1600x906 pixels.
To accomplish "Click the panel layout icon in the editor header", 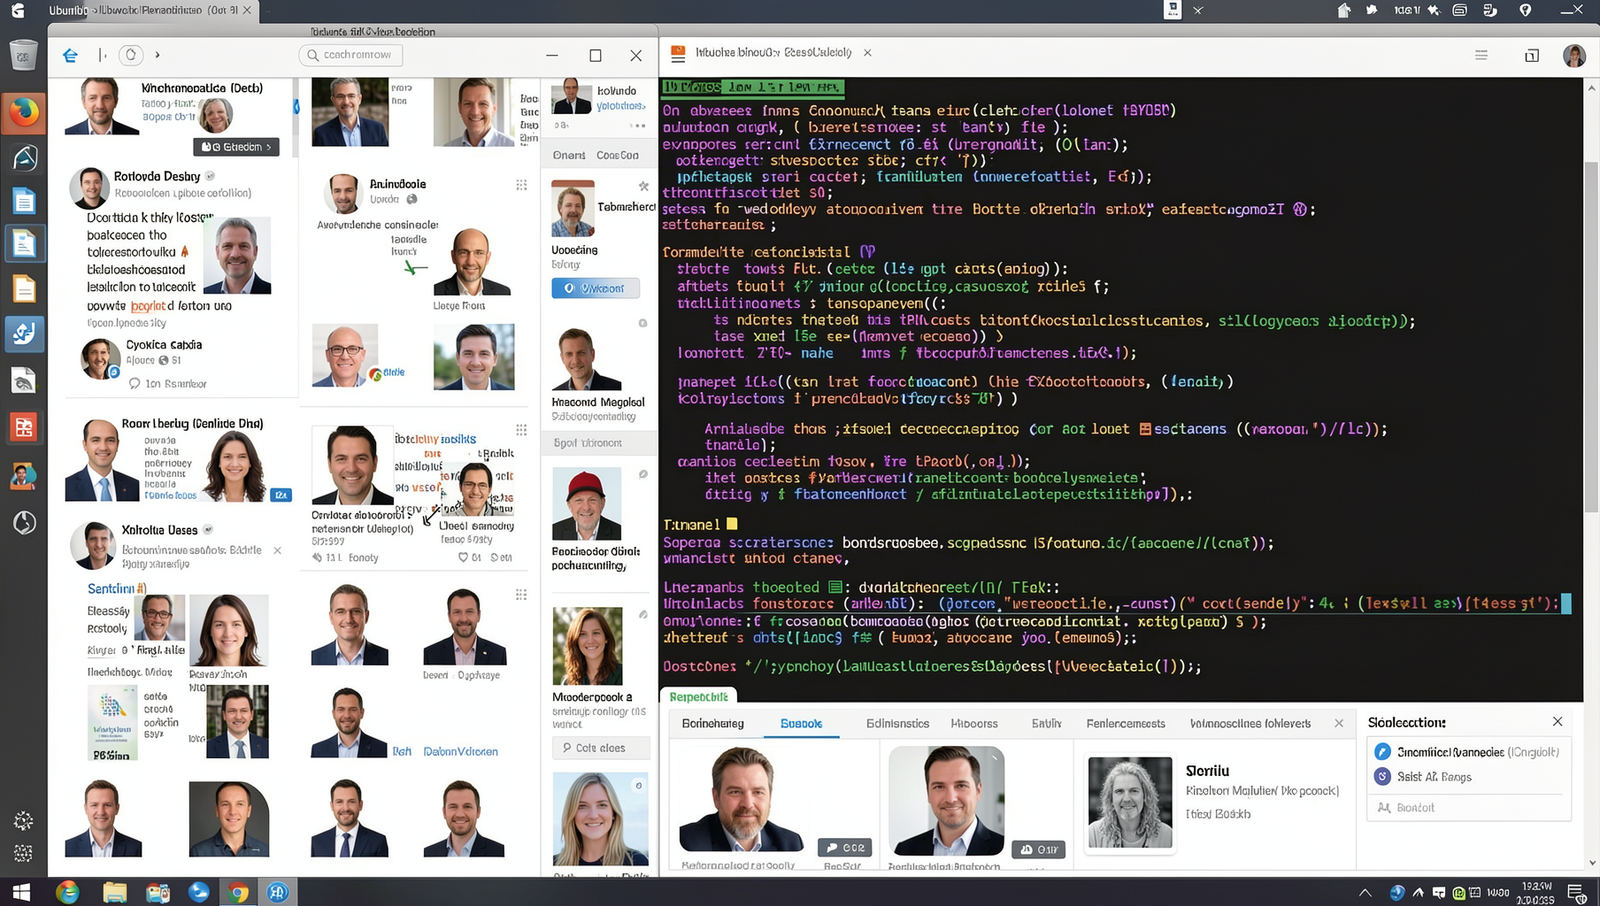I will point(1531,55).
